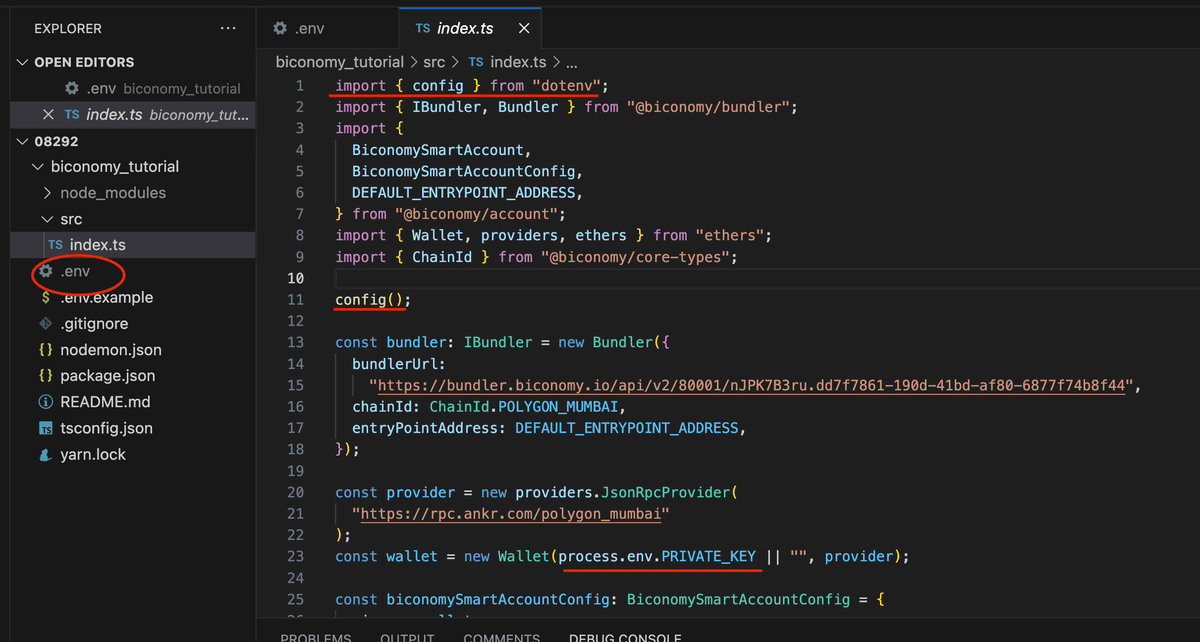The image size is (1200, 642).
Task: Open the Output panel tab
Action: 406,636
